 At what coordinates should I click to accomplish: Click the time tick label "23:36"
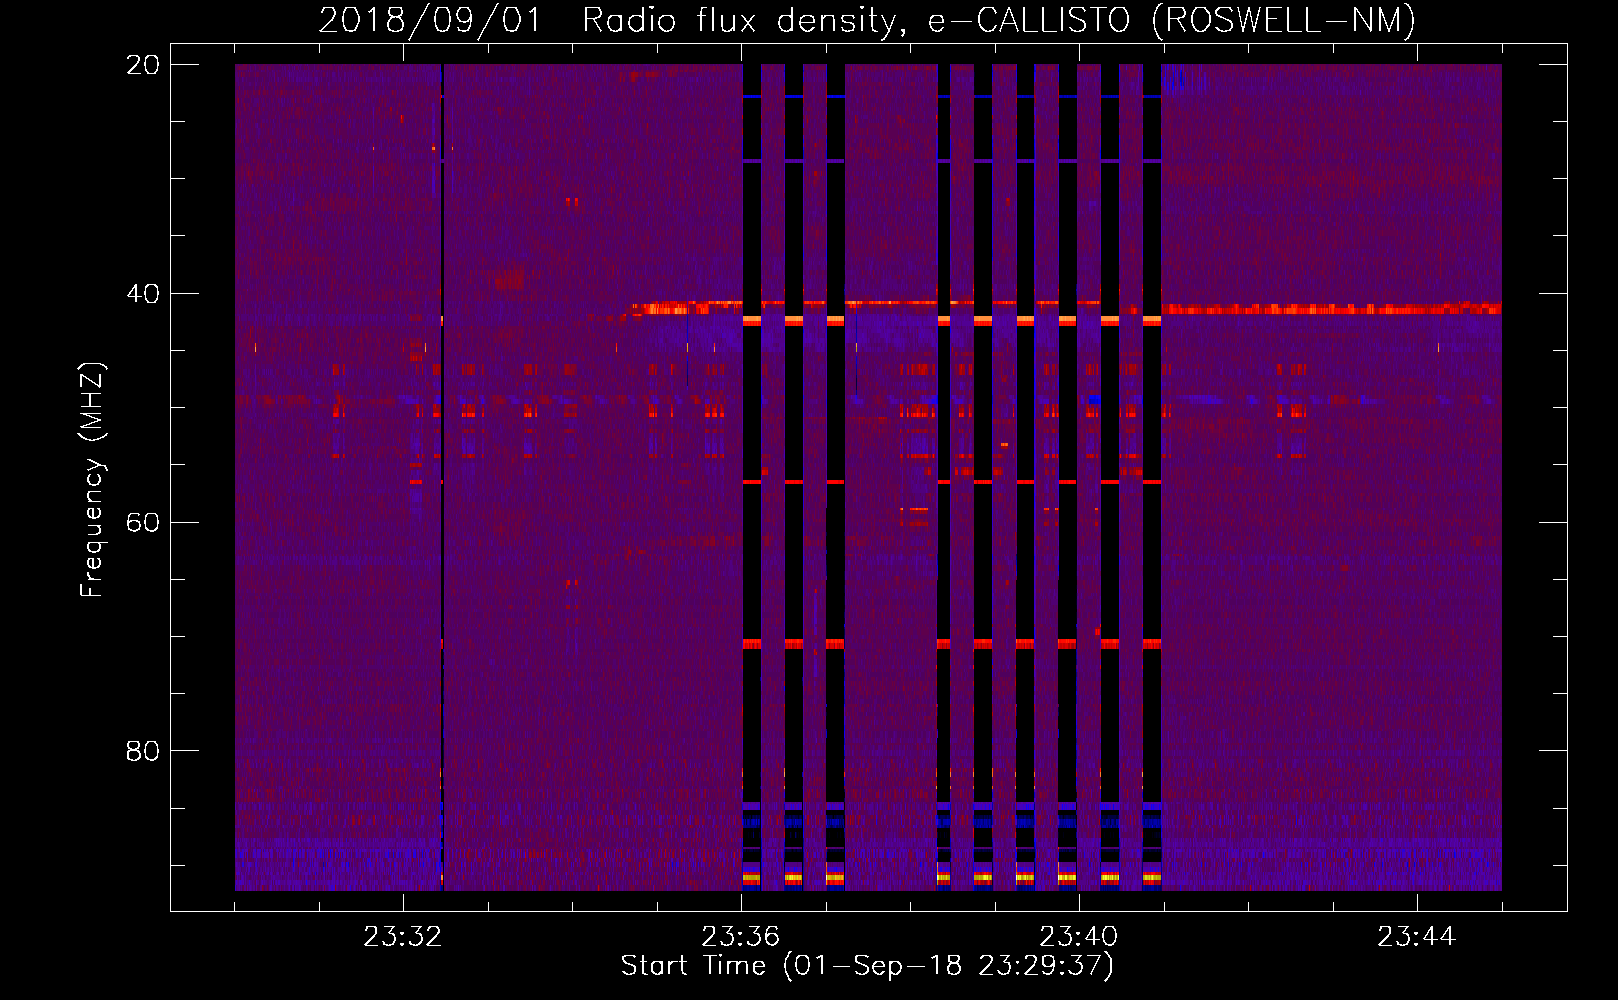click(740, 937)
